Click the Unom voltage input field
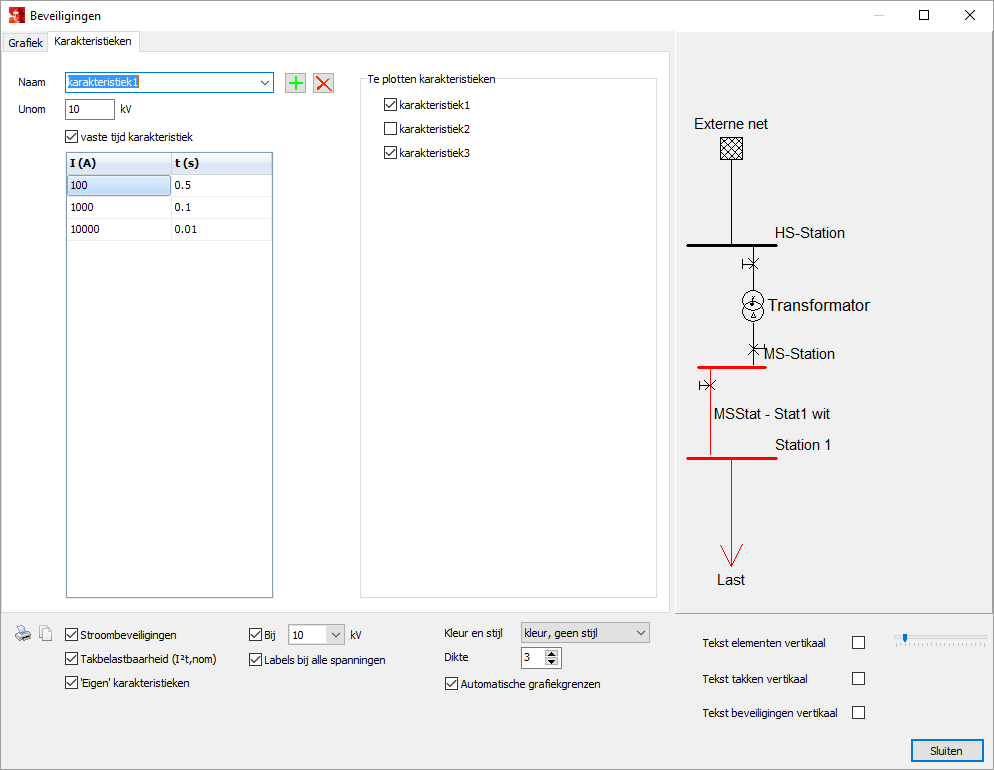 point(89,109)
